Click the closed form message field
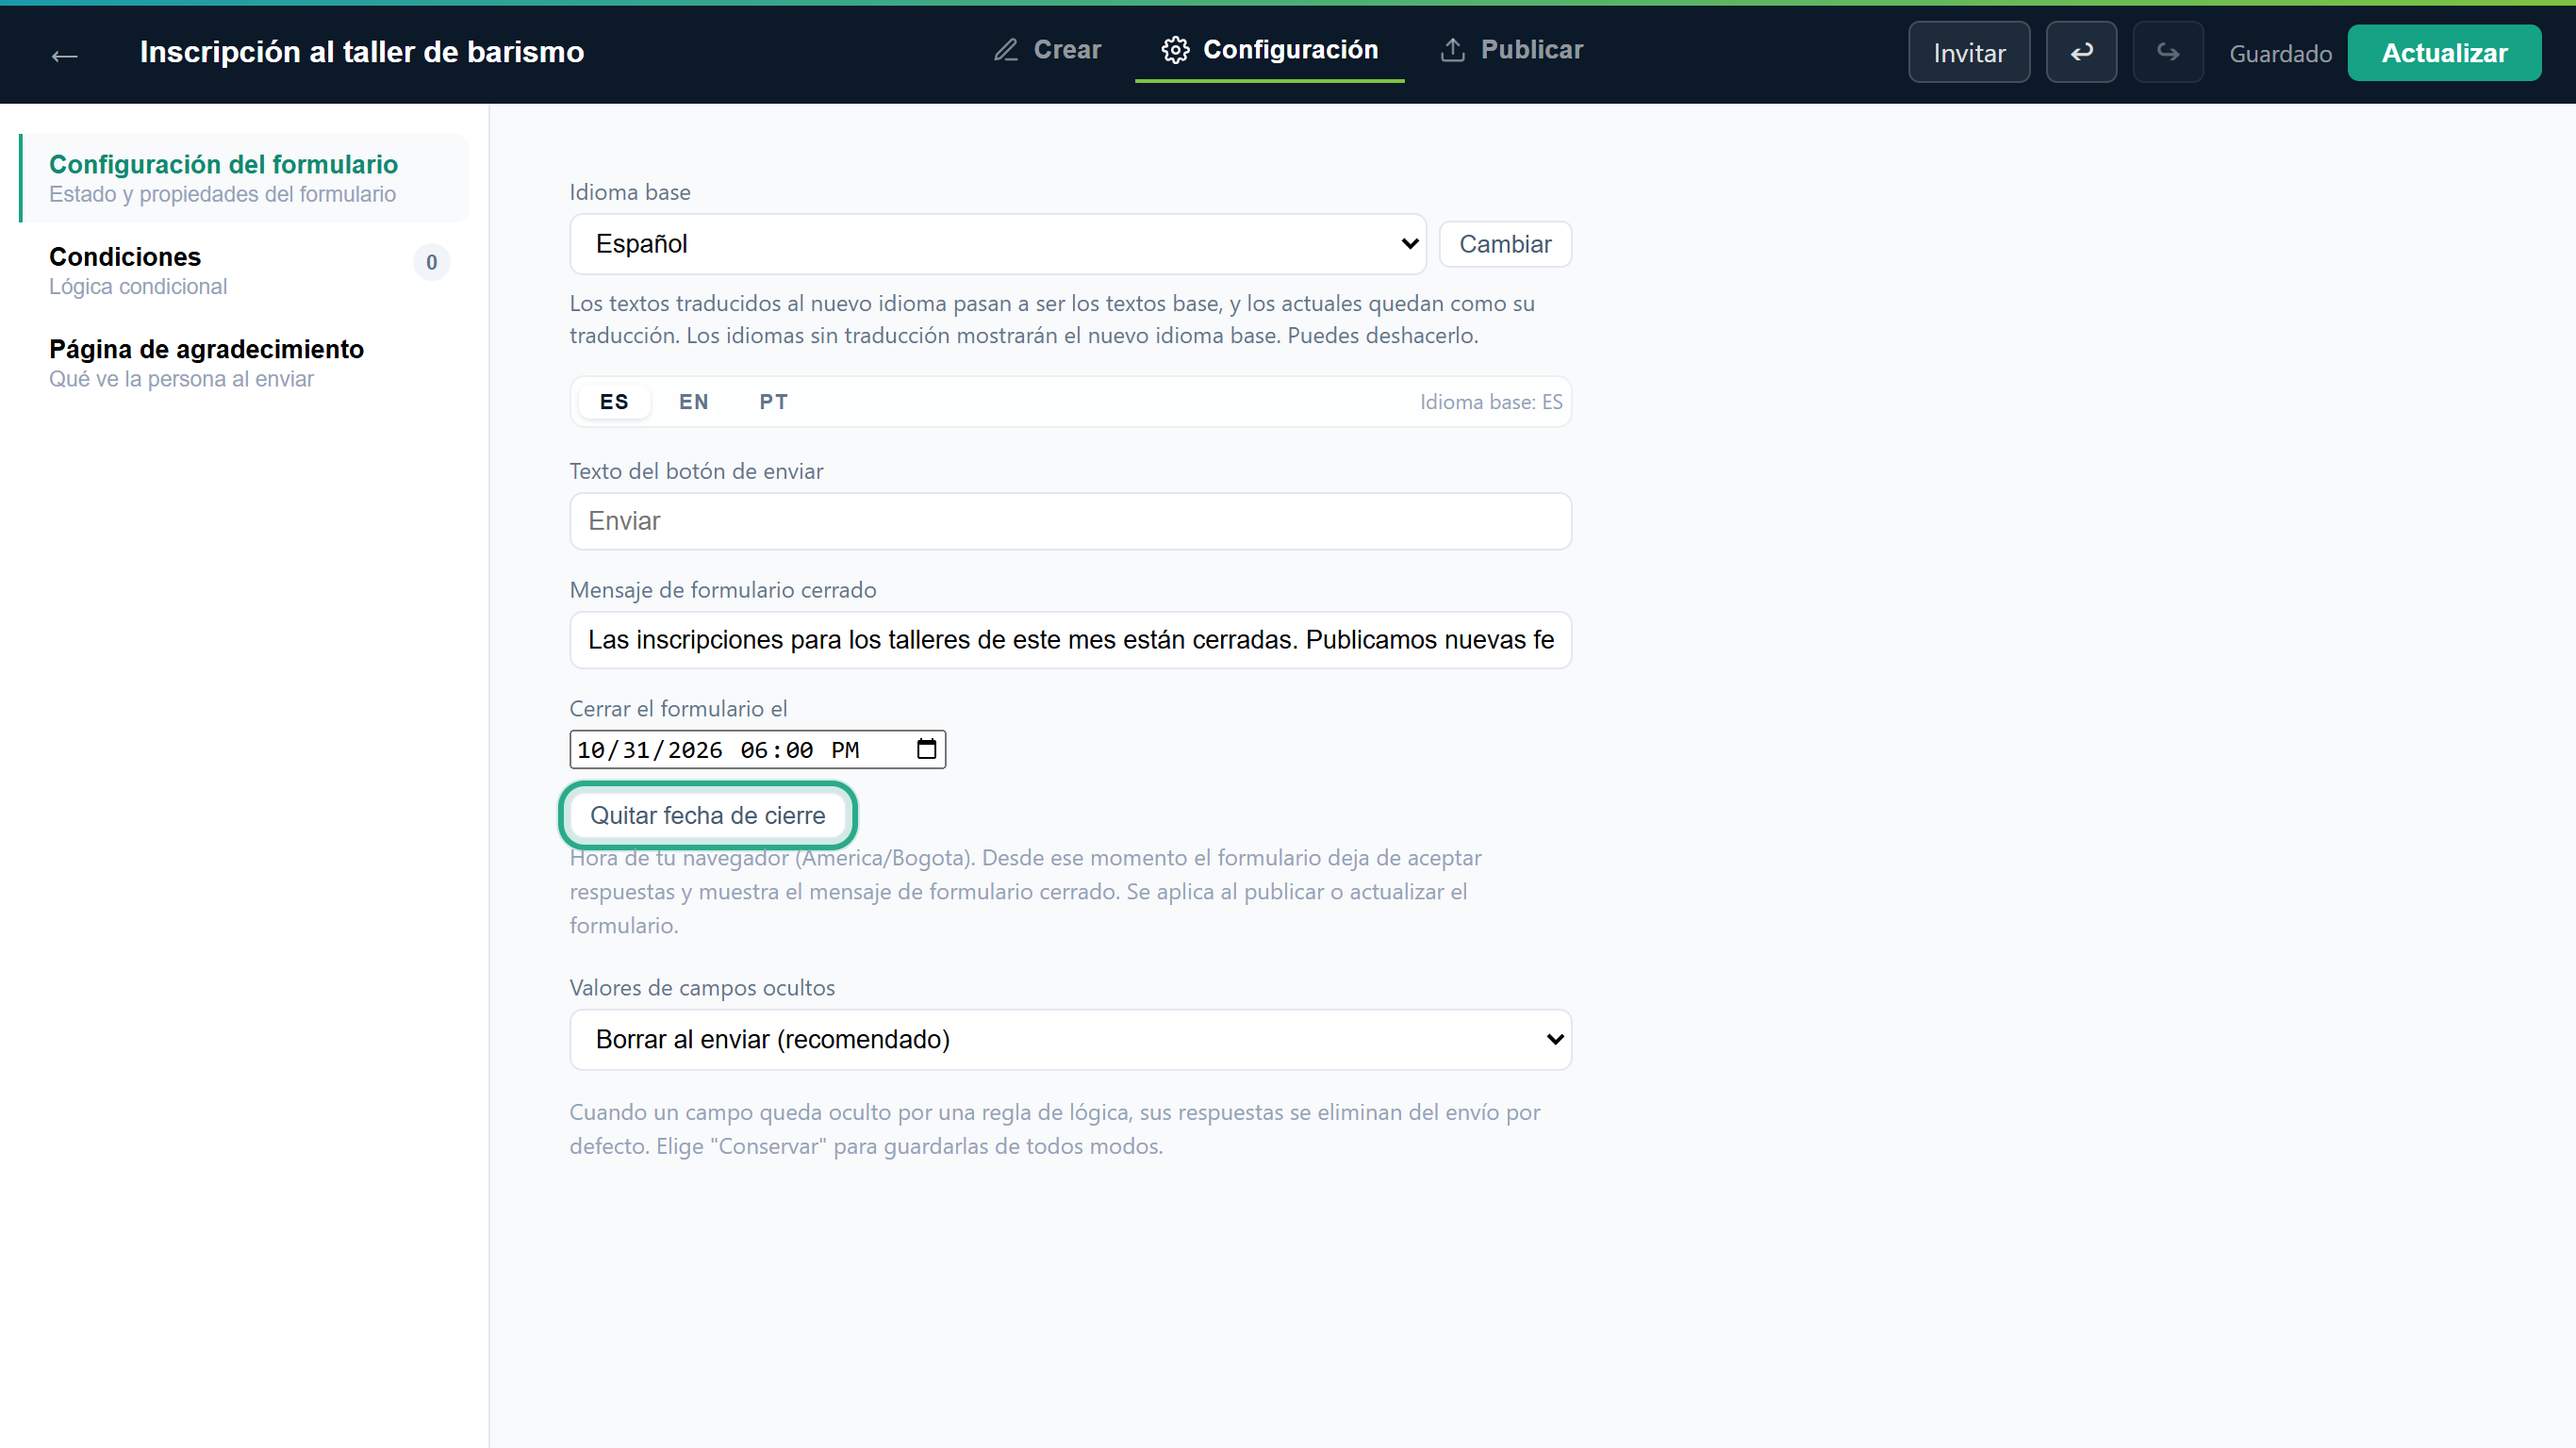Viewport: 2576px width, 1448px height. point(1070,640)
